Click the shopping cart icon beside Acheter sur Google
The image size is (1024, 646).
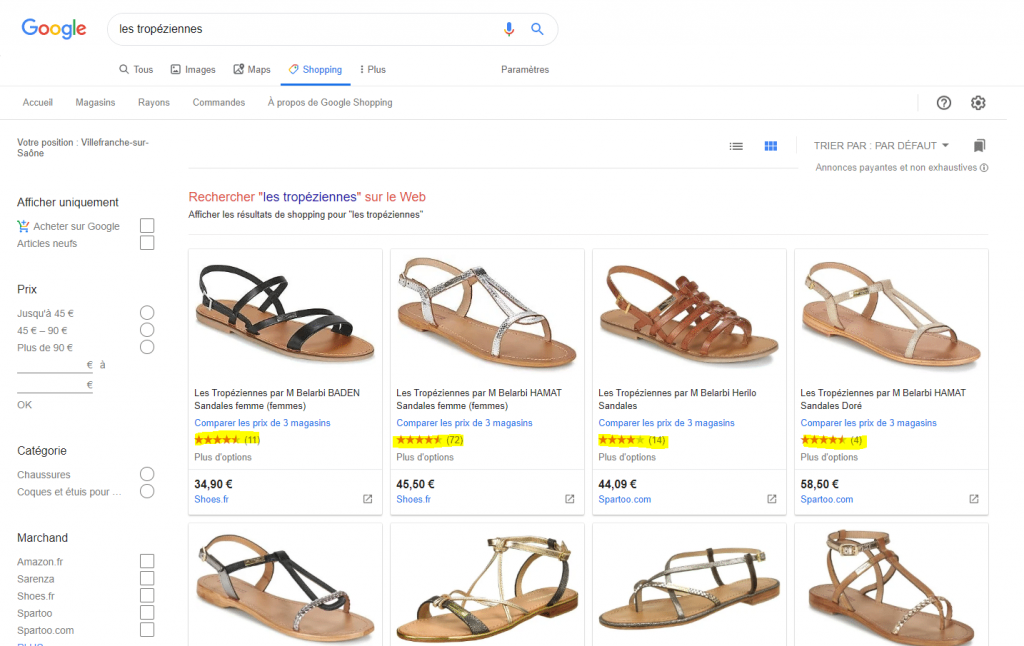pyautogui.click(x=24, y=226)
